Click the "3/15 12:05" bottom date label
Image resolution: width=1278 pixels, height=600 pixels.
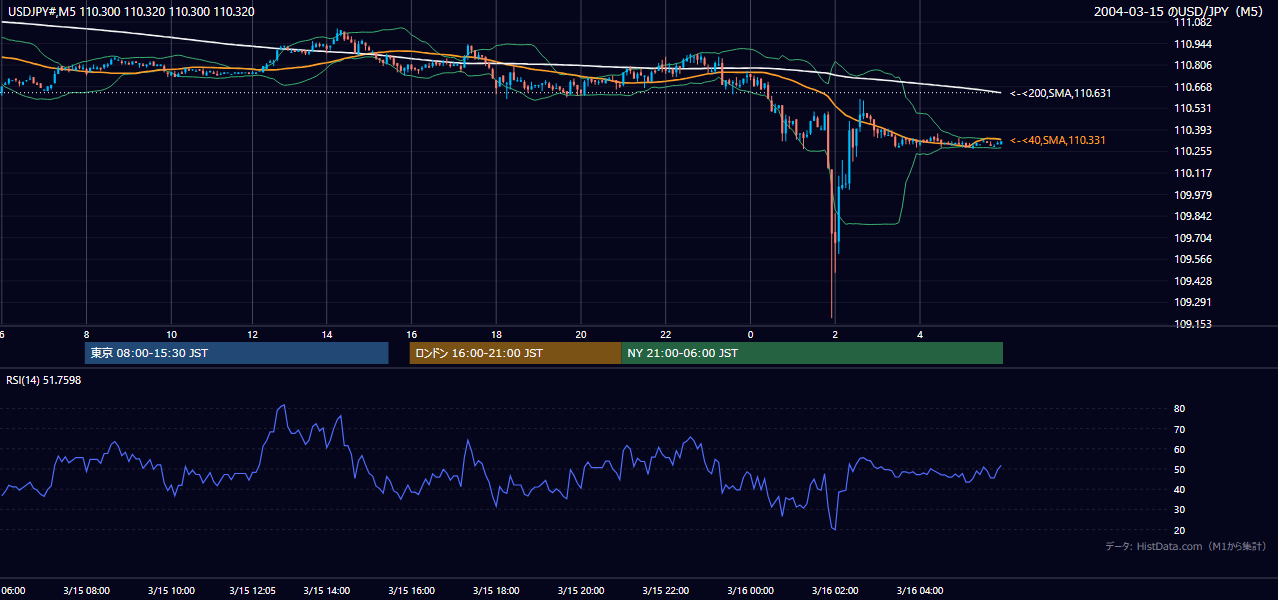tap(253, 591)
